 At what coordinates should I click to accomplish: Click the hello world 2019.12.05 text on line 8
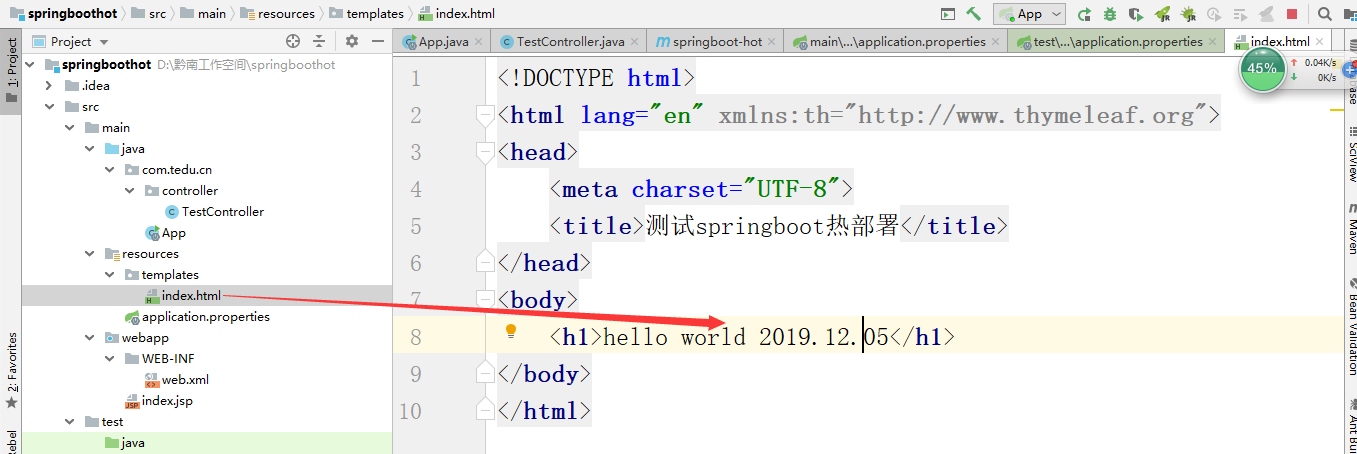coord(745,337)
